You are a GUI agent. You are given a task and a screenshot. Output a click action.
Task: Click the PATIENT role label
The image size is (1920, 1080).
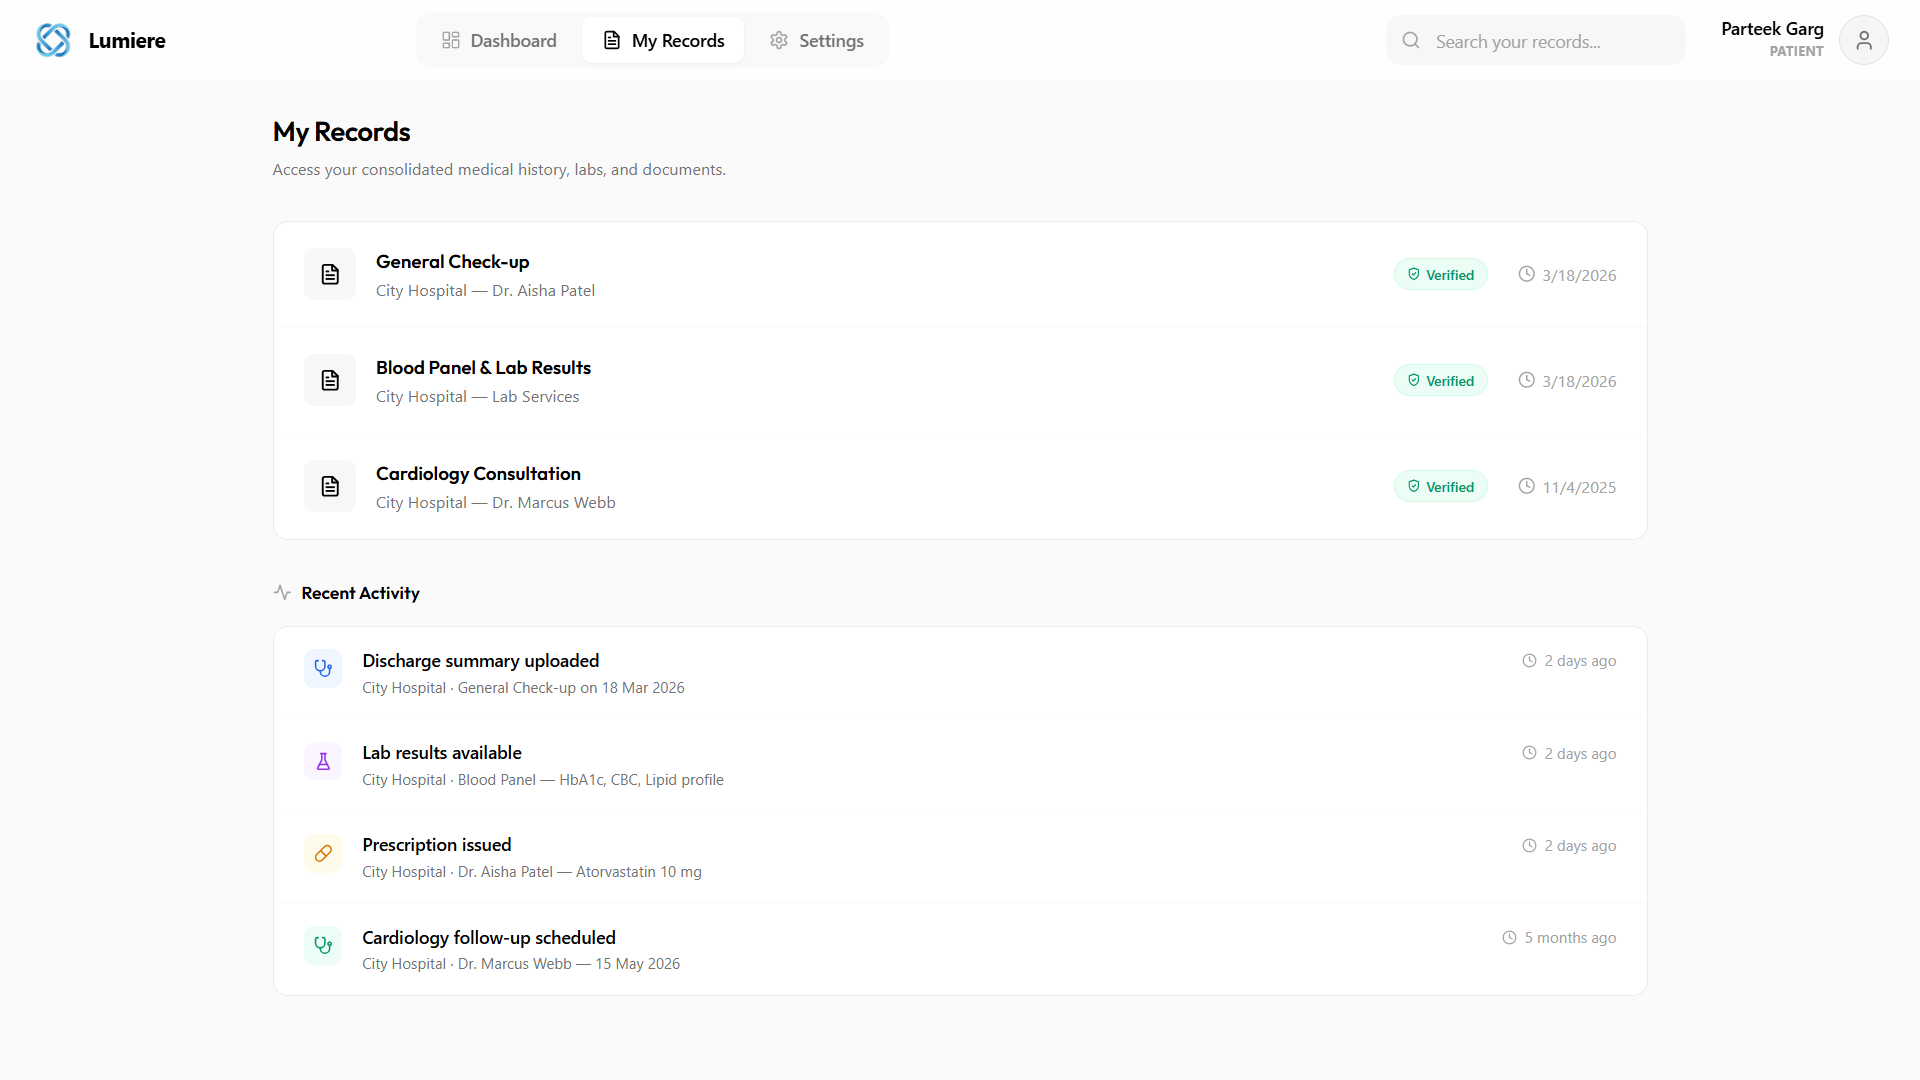1796,51
